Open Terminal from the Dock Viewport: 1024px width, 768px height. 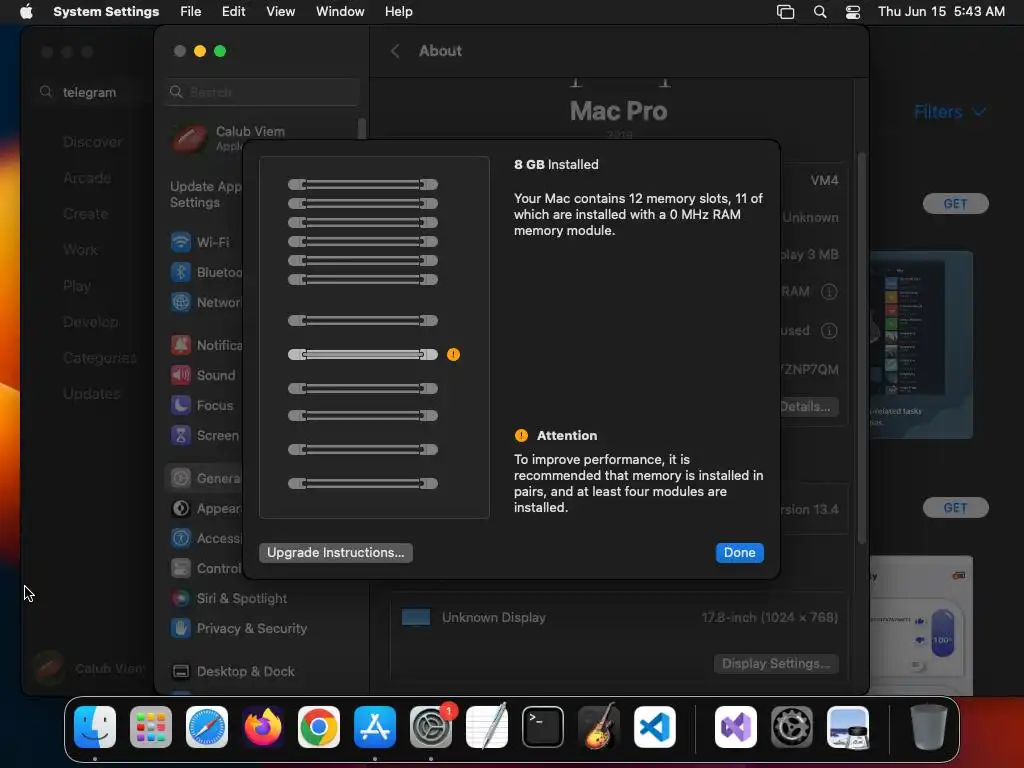[x=543, y=727]
